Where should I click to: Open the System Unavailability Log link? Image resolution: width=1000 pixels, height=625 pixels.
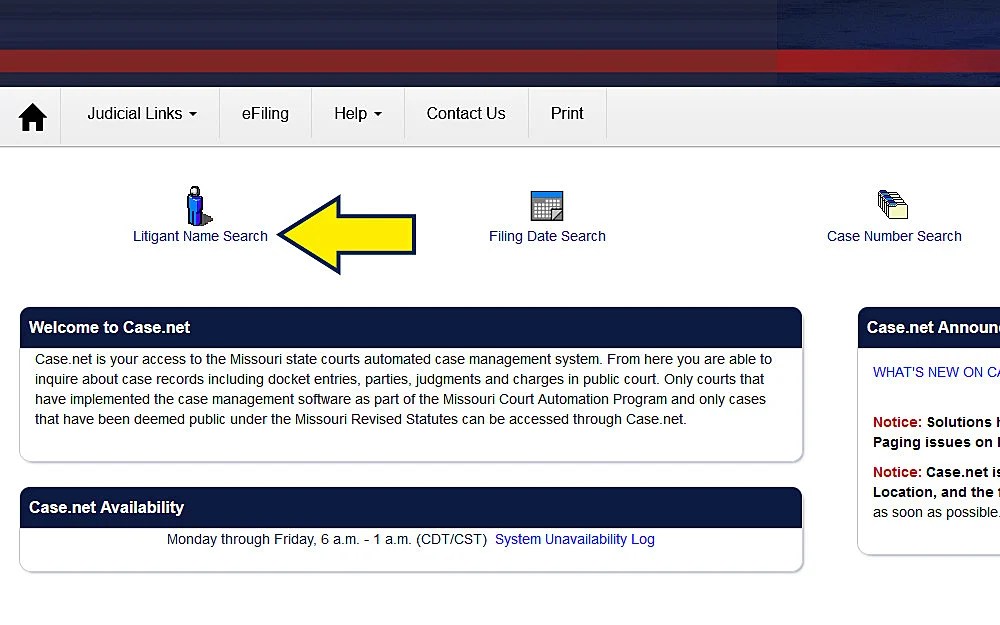click(574, 539)
